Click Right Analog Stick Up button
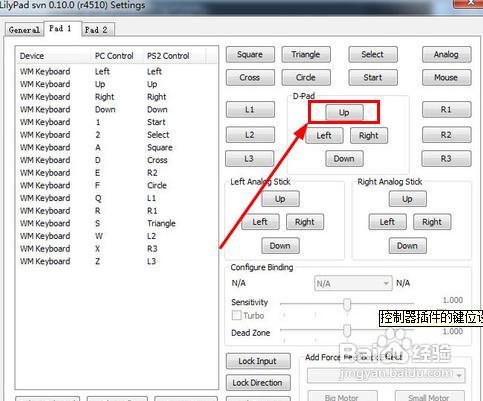This screenshot has width=483, height=401. click(407, 199)
